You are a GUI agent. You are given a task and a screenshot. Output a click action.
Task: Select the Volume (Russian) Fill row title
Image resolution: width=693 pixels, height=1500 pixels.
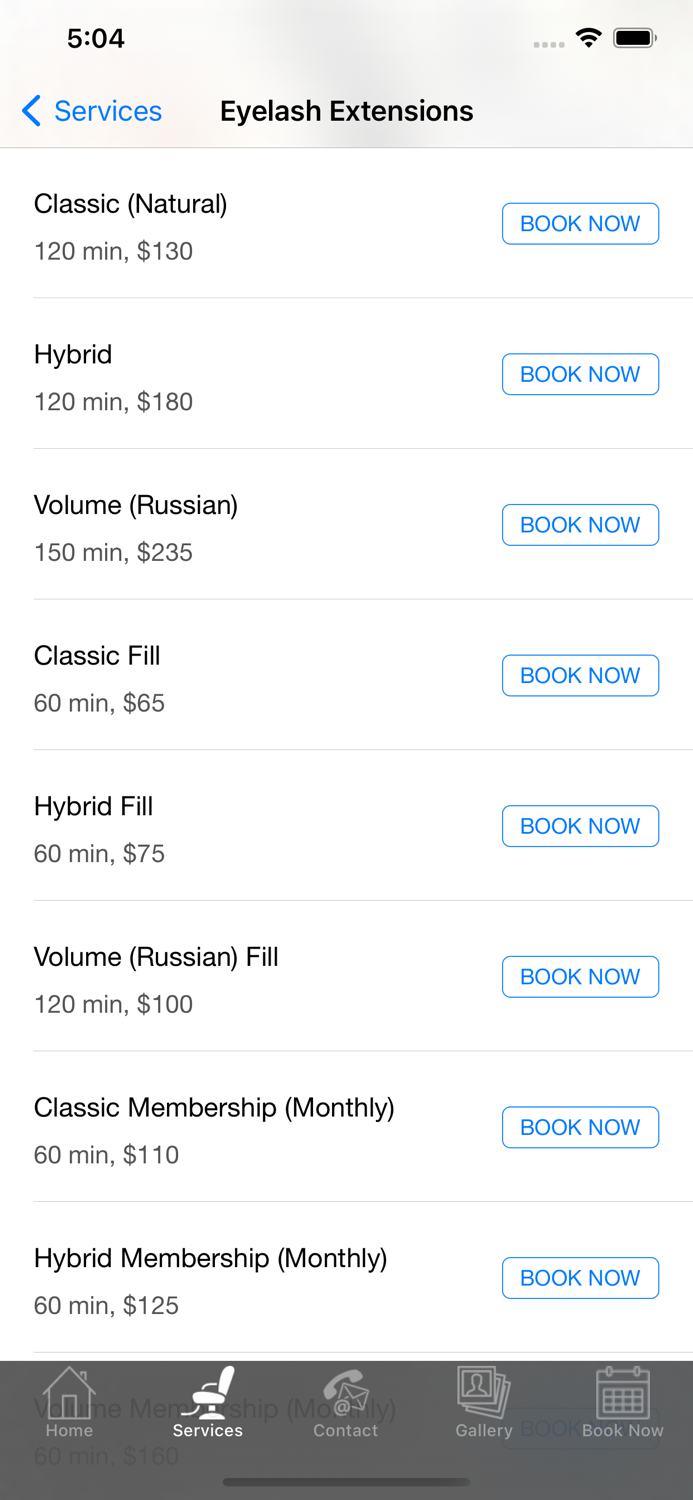click(x=156, y=957)
